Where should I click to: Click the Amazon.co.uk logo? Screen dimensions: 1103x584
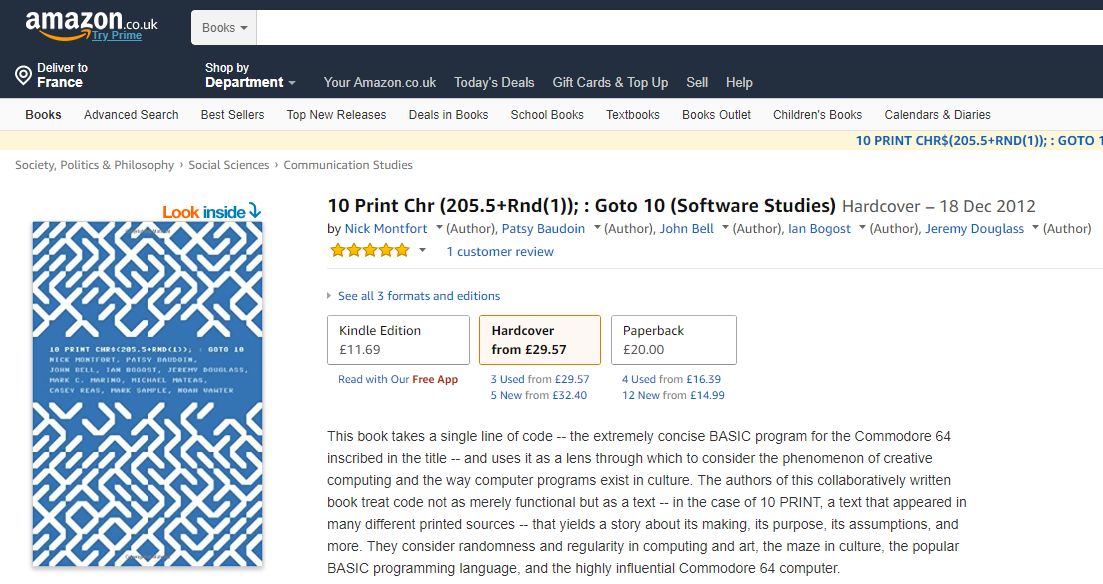pyautogui.click(x=91, y=25)
